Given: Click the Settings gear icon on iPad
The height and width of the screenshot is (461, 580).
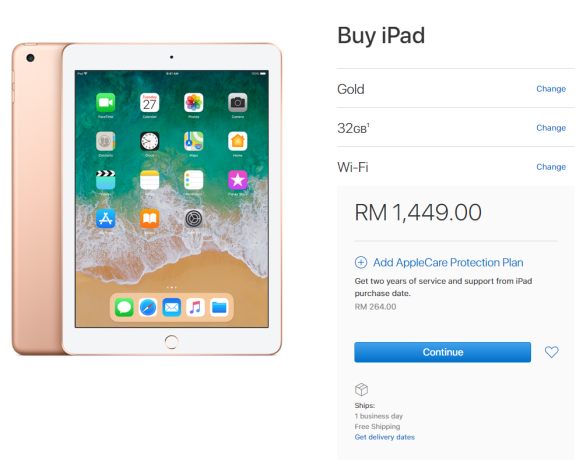Looking at the screenshot, I should [193, 219].
